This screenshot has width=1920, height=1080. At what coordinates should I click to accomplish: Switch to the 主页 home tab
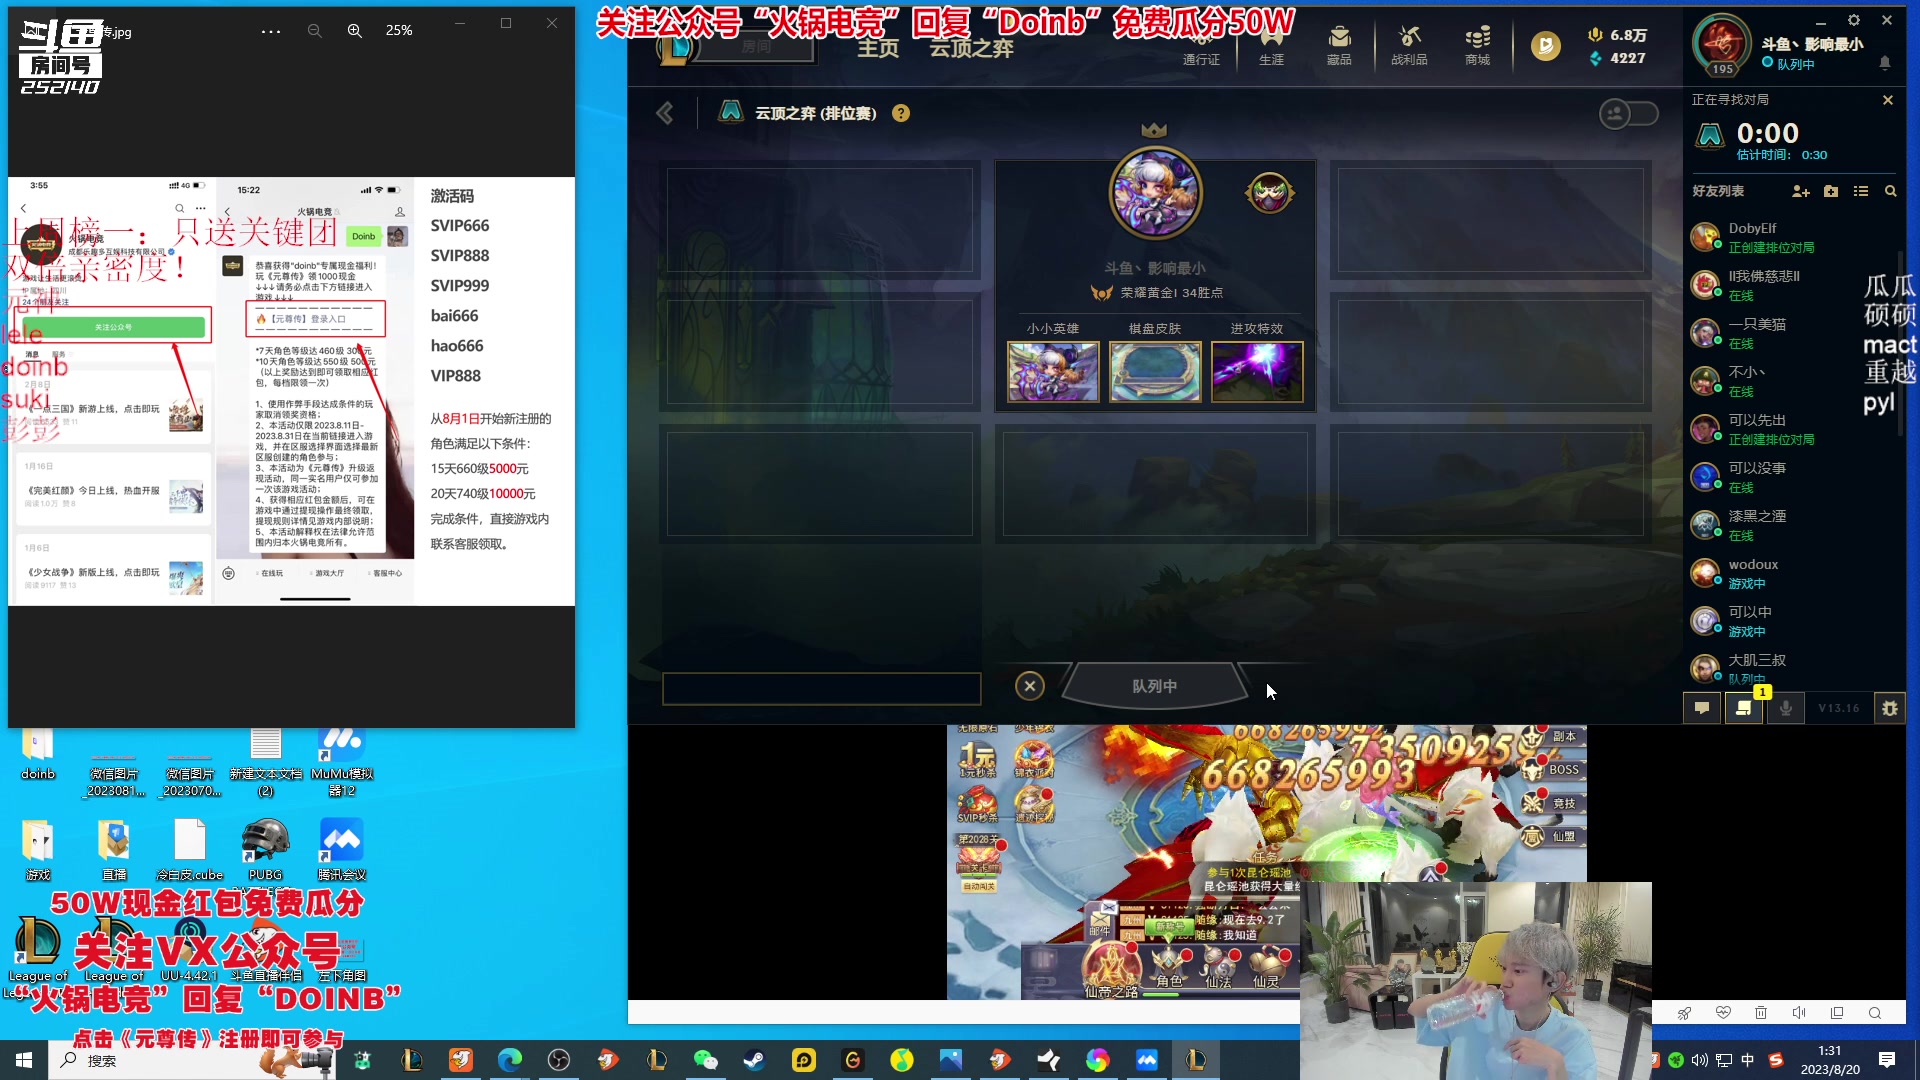(878, 48)
